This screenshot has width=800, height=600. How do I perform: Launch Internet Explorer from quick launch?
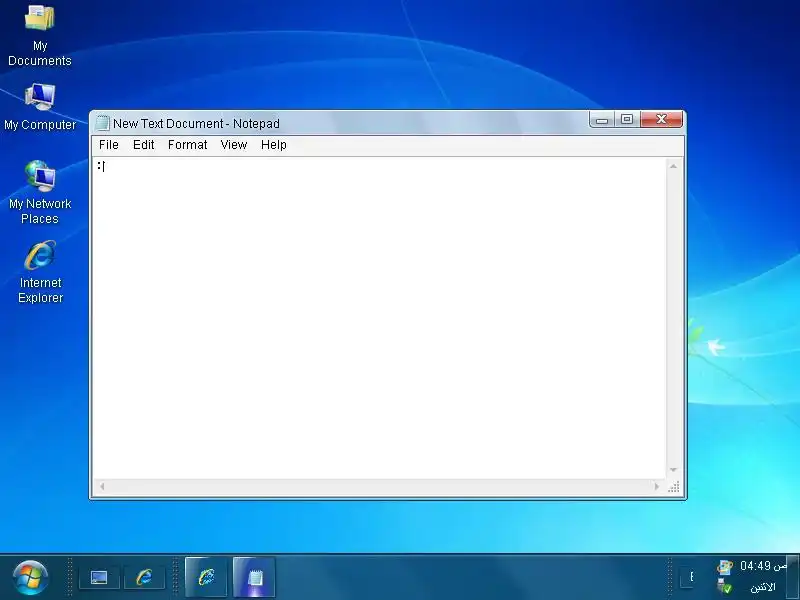[x=144, y=578]
